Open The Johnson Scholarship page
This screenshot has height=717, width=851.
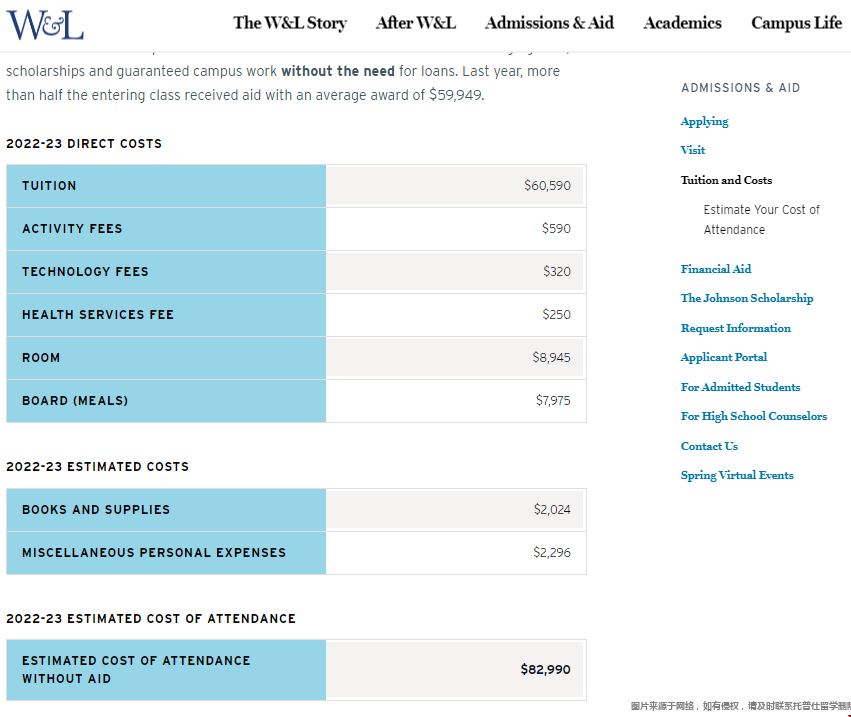click(x=746, y=298)
